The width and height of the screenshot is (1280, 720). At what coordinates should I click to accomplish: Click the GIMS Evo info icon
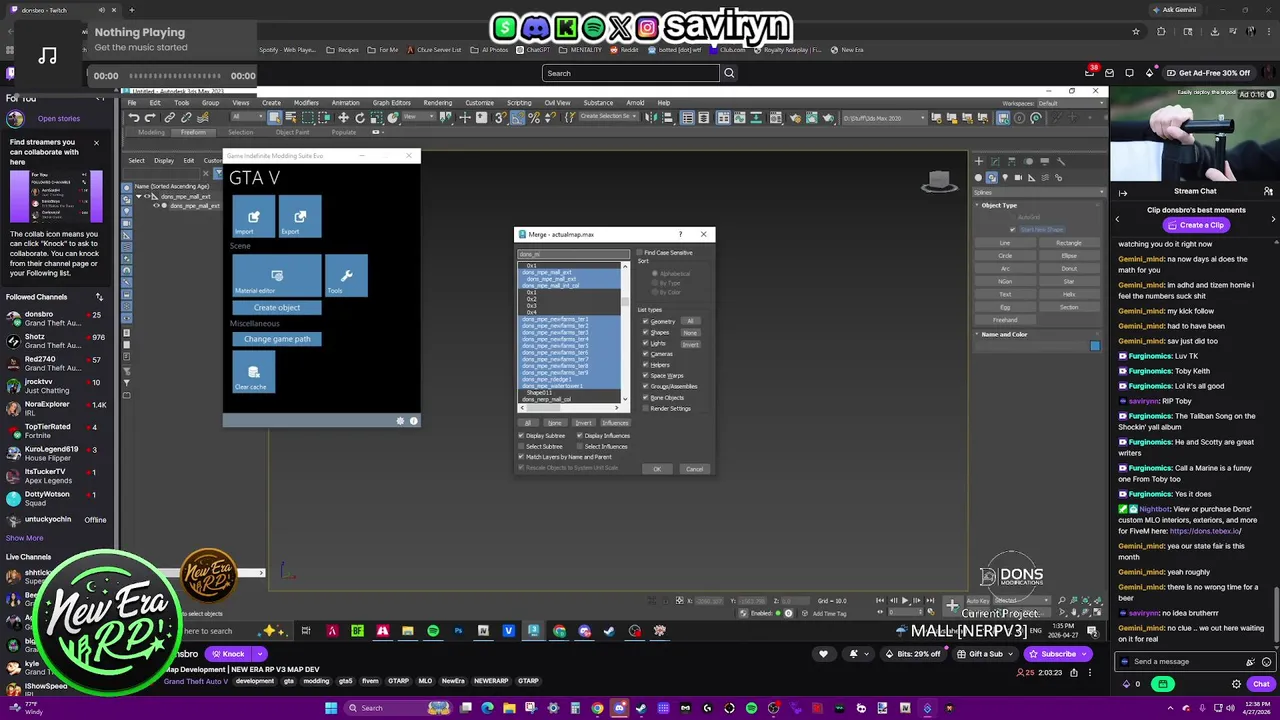[414, 421]
